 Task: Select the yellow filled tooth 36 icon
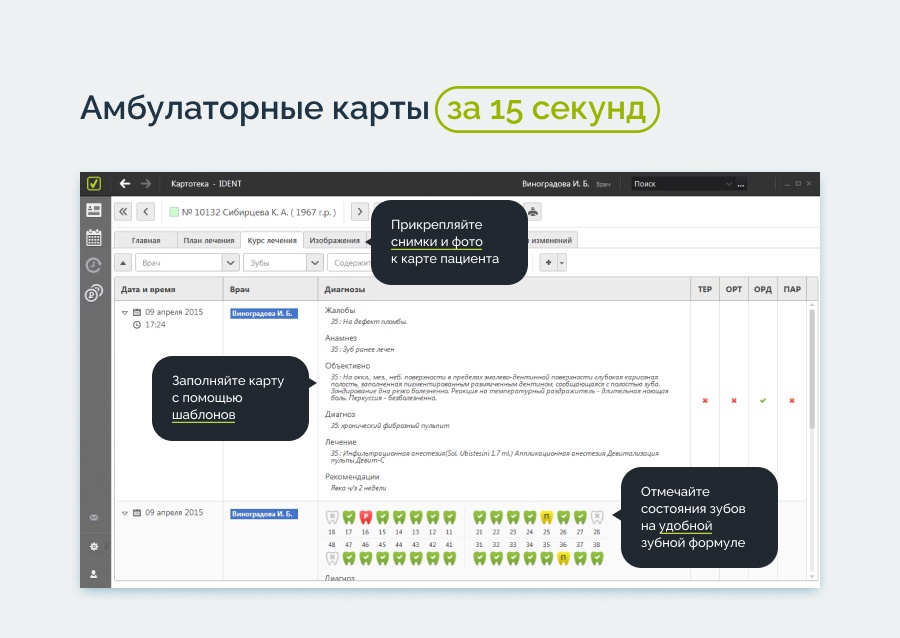[564, 558]
